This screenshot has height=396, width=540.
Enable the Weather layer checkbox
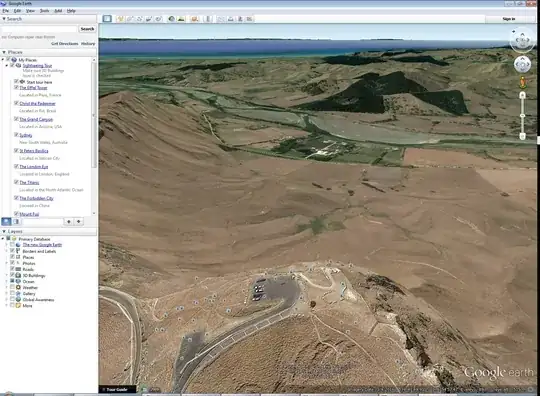point(12,287)
